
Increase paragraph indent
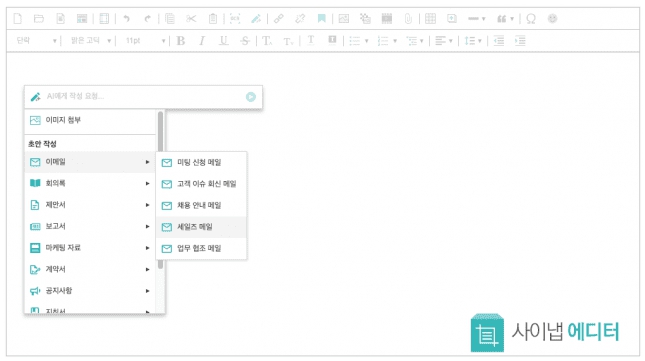pos(520,41)
